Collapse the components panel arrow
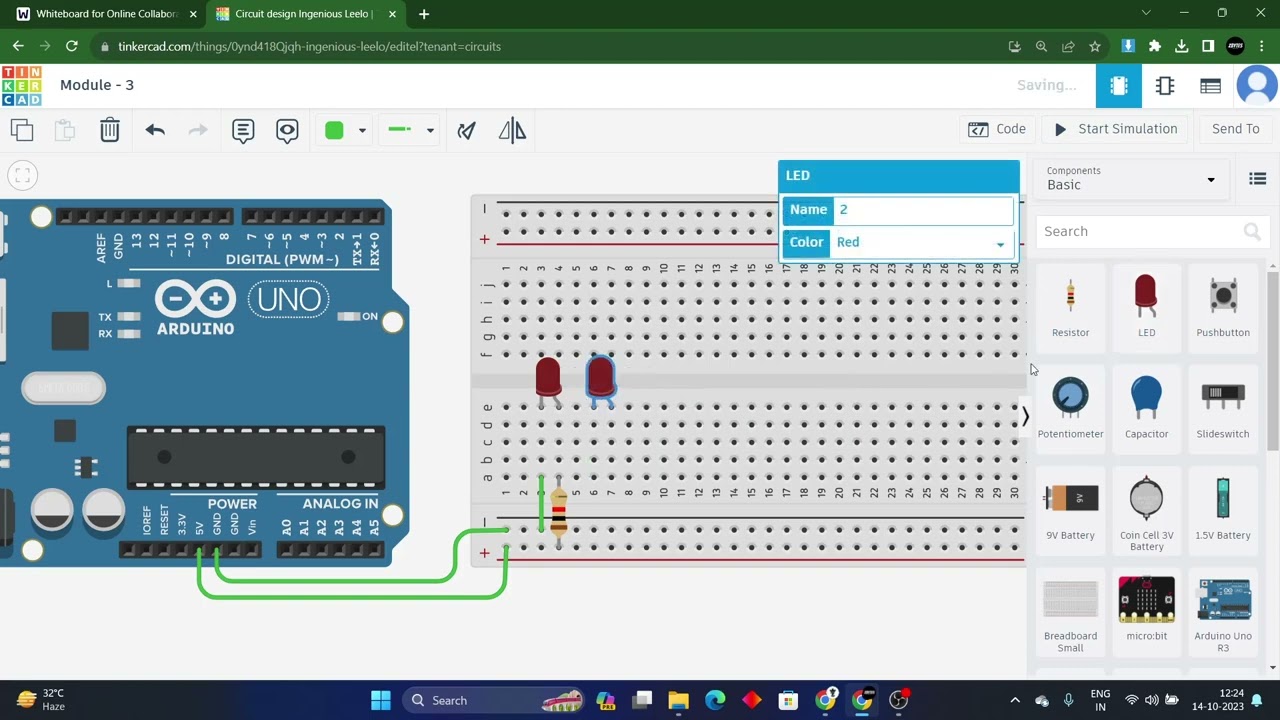 [1025, 417]
